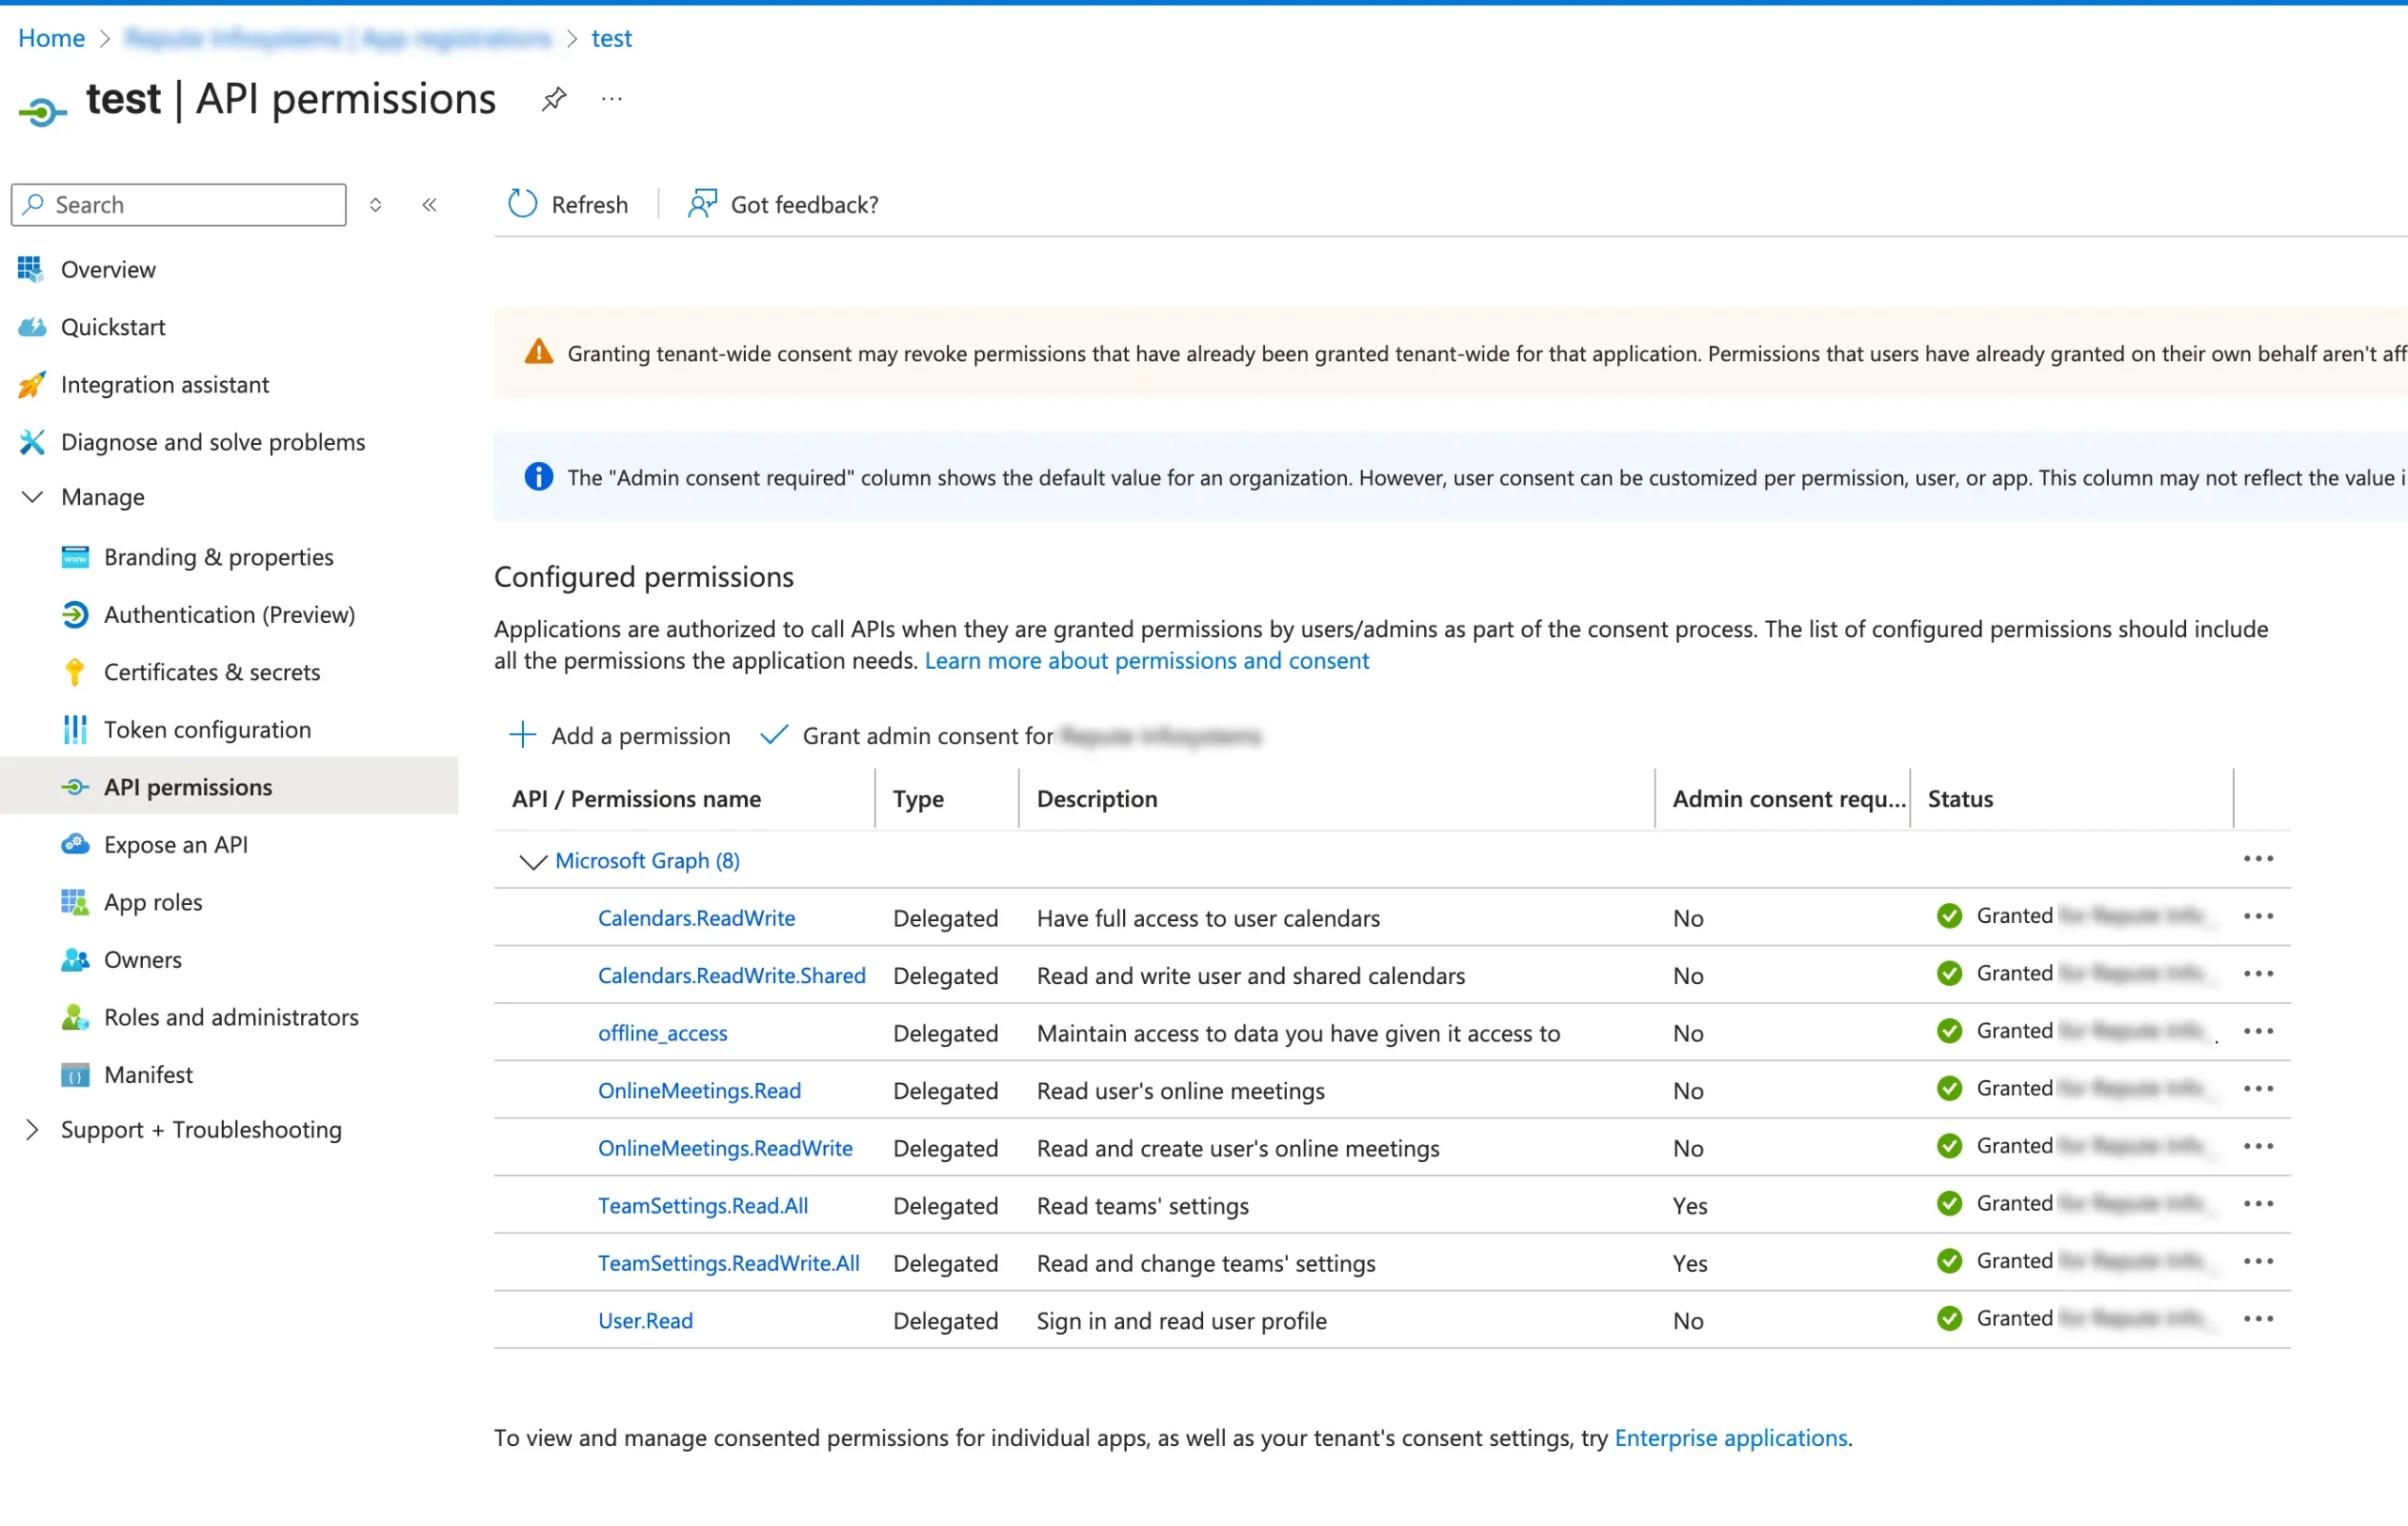Open the Calendars.ReadWrite permission link
This screenshot has width=2408, height=1526.
coord(696,918)
